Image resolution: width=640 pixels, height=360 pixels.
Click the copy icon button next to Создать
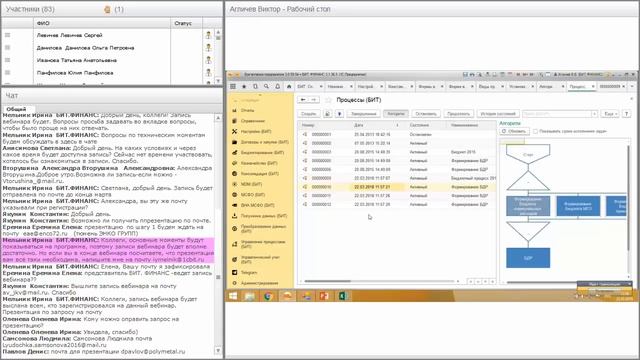click(x=327, y=114)
